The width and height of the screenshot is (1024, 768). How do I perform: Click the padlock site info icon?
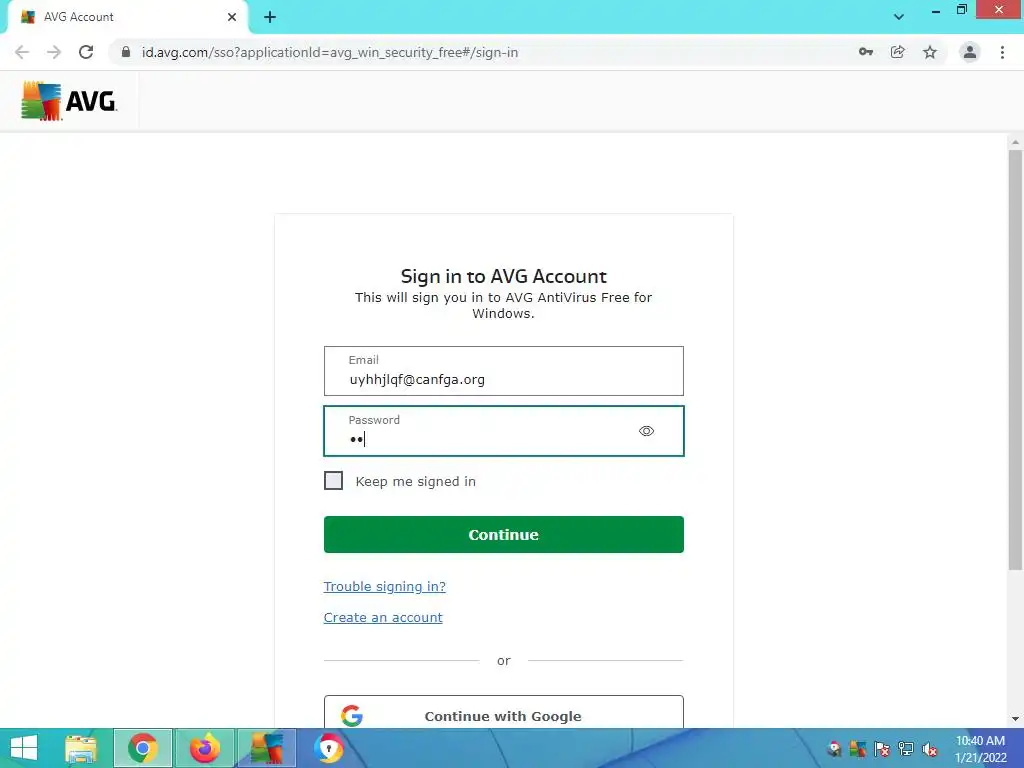(x=126, y=52)
